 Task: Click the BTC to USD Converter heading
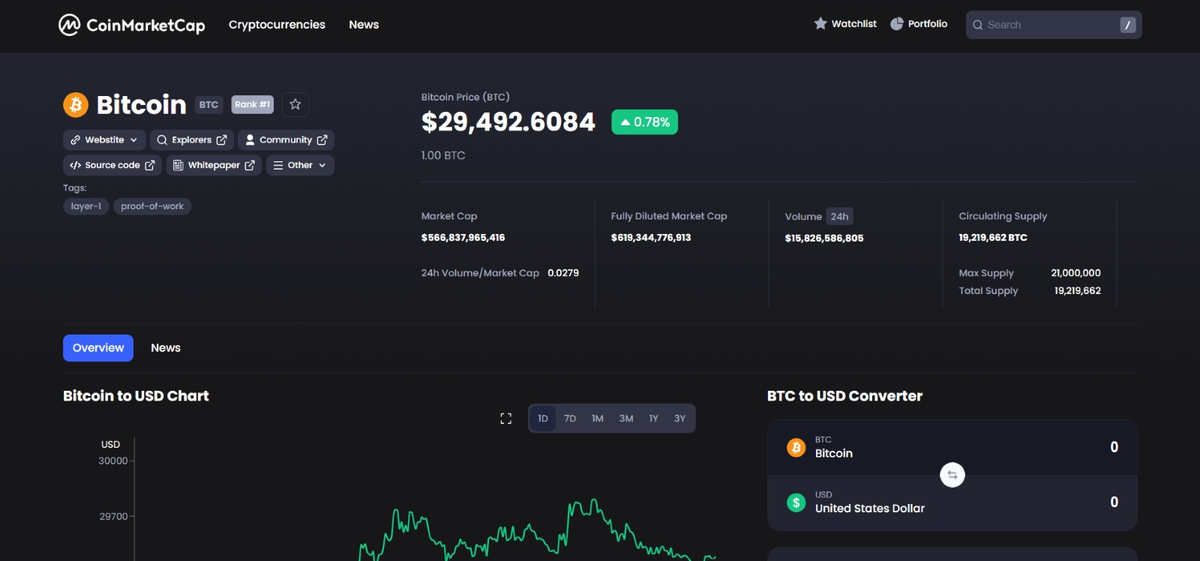[x=845, y=396]
